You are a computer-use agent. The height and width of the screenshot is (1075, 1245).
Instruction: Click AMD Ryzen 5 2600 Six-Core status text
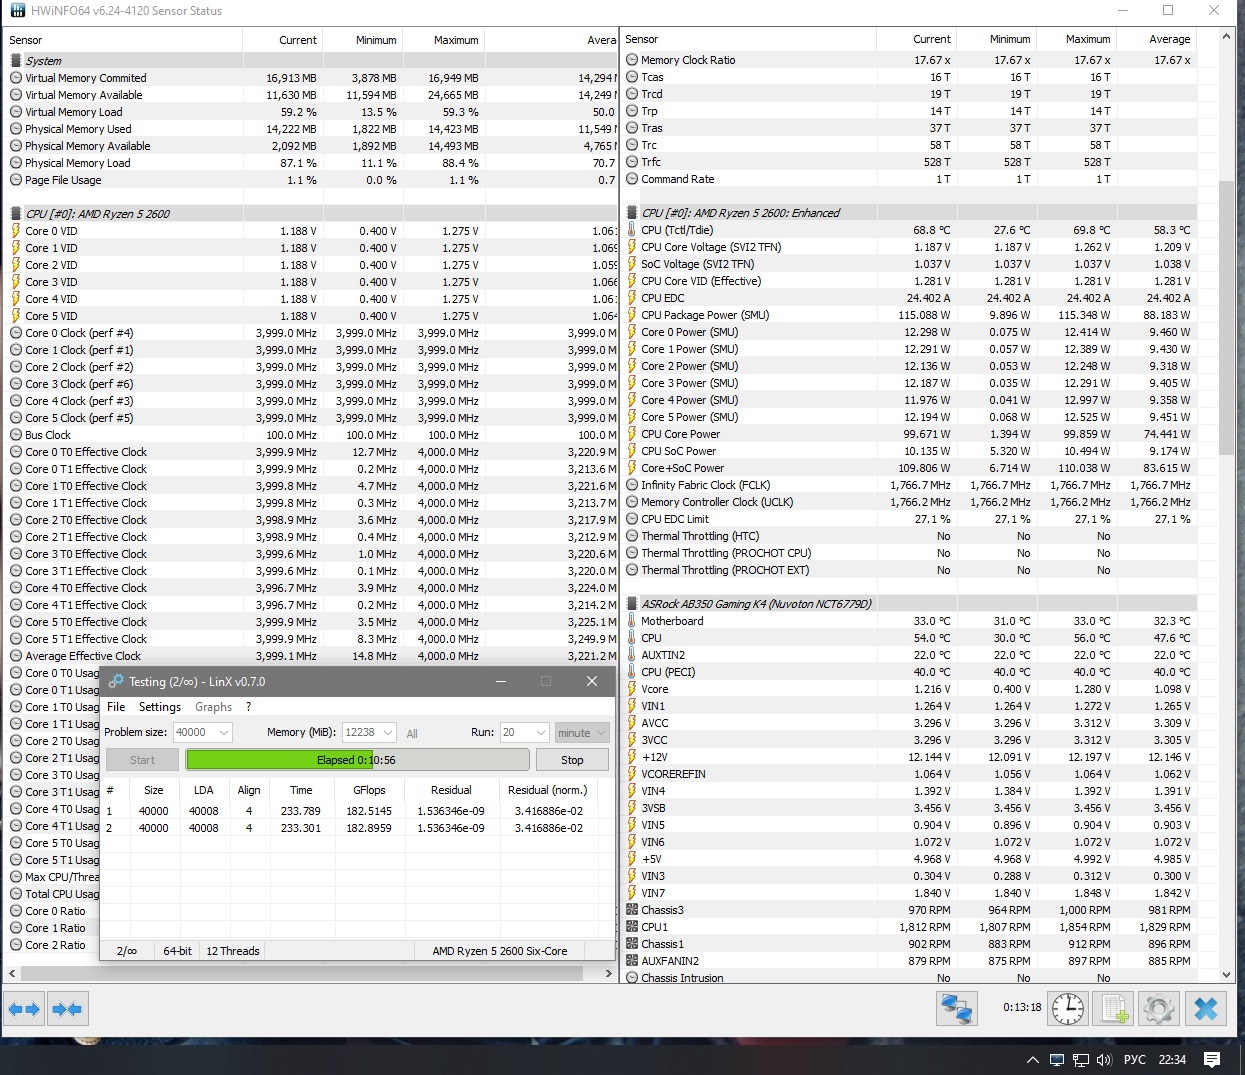[499, 951]
